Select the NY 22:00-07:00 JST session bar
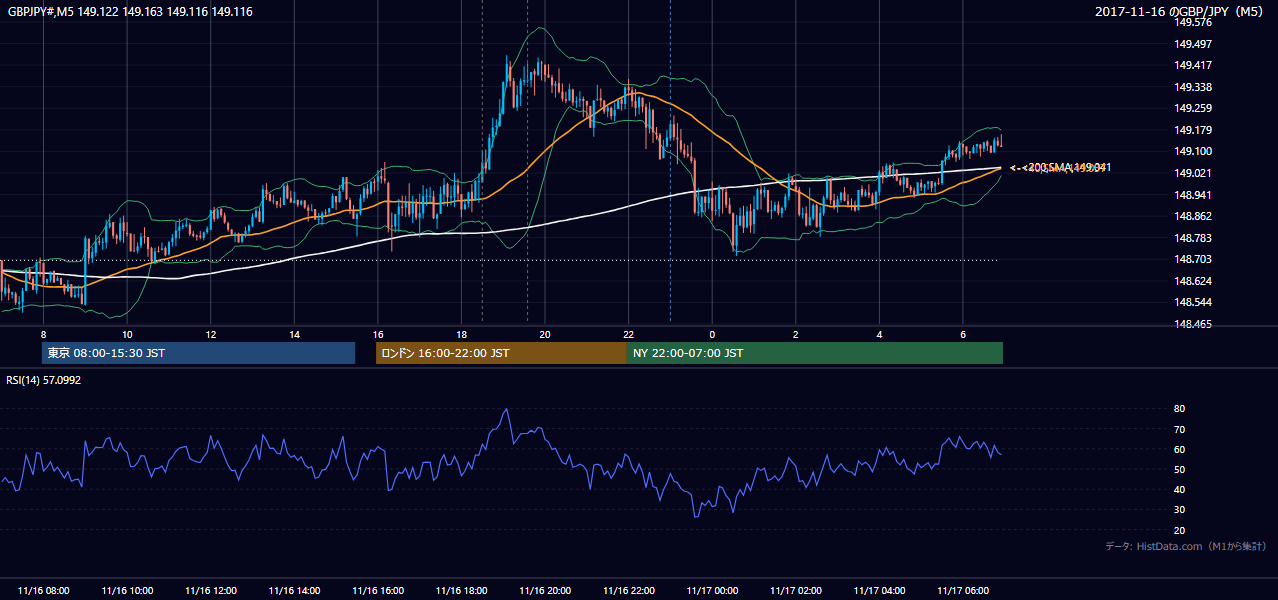Image resolution: width=1278 pixels, height=600 pixels. pos(815,353)
